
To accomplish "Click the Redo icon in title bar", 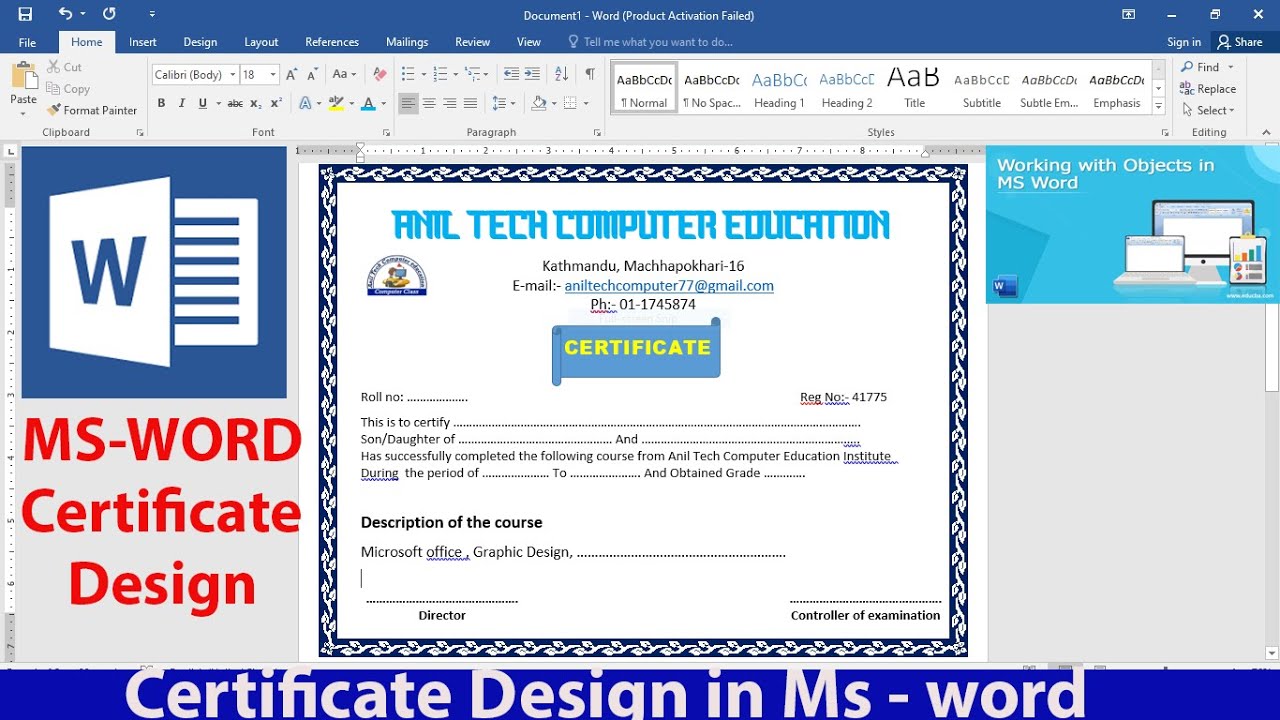I will pos(109,14).
